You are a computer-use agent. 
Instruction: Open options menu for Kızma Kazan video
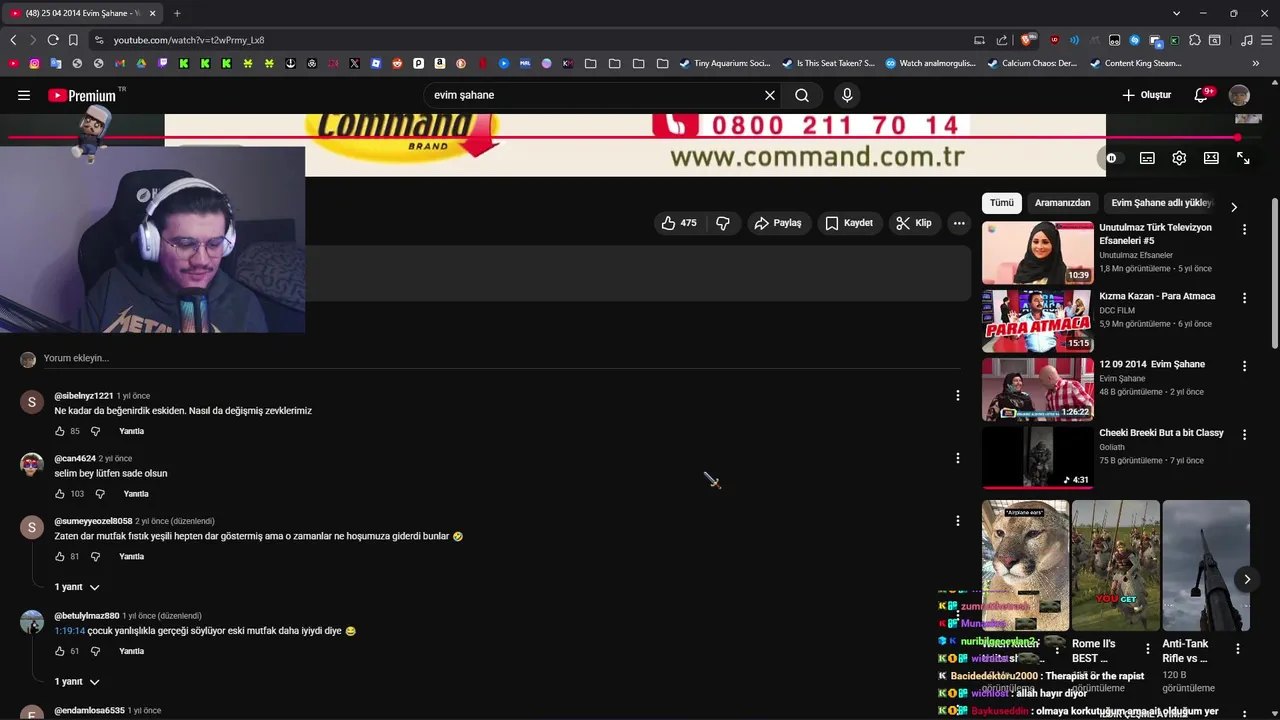(1244, 298)
